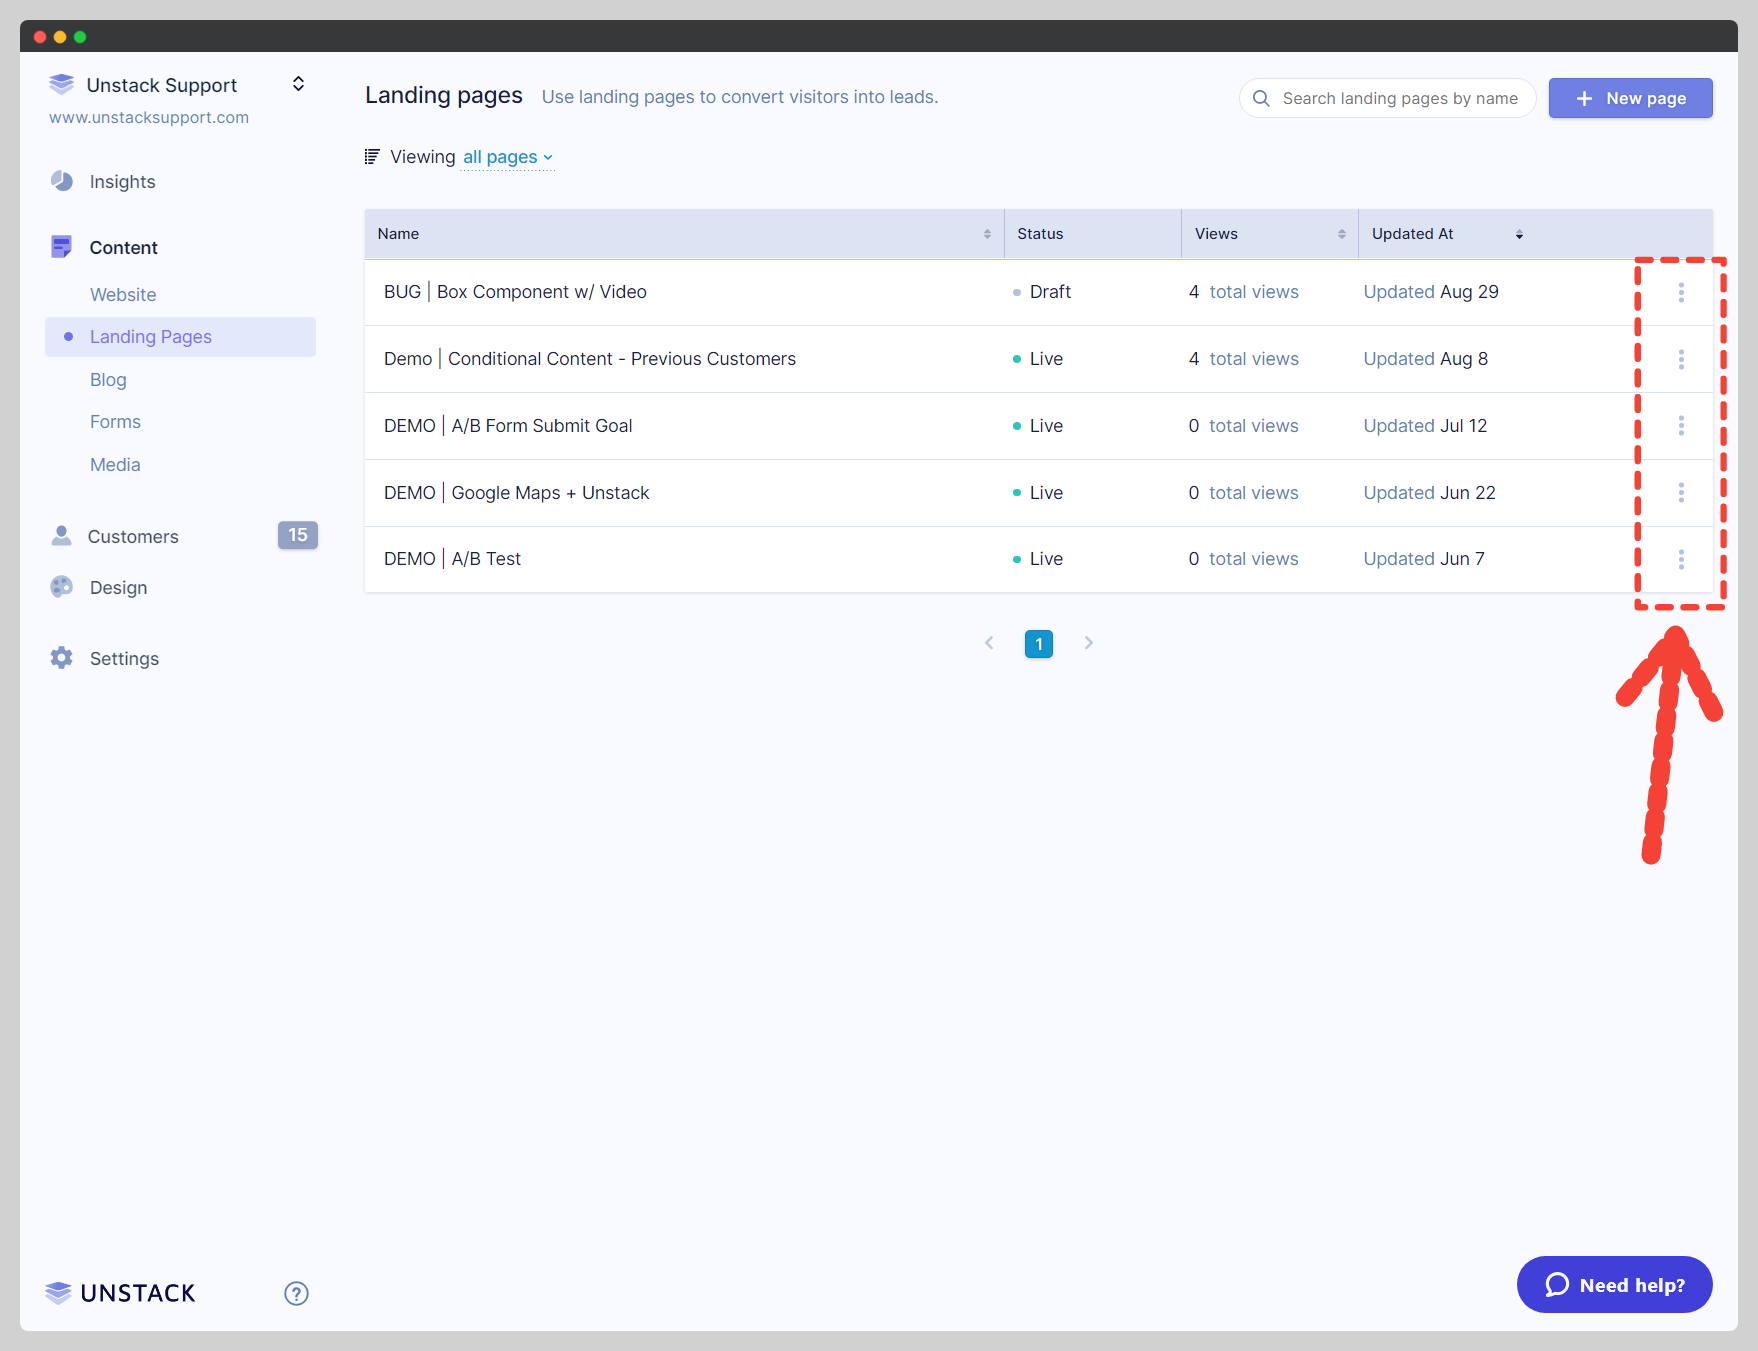The height and width of the screenshot is (1351, 1758).
Task: Sort the table by Name column
Action: click(987, 234)
